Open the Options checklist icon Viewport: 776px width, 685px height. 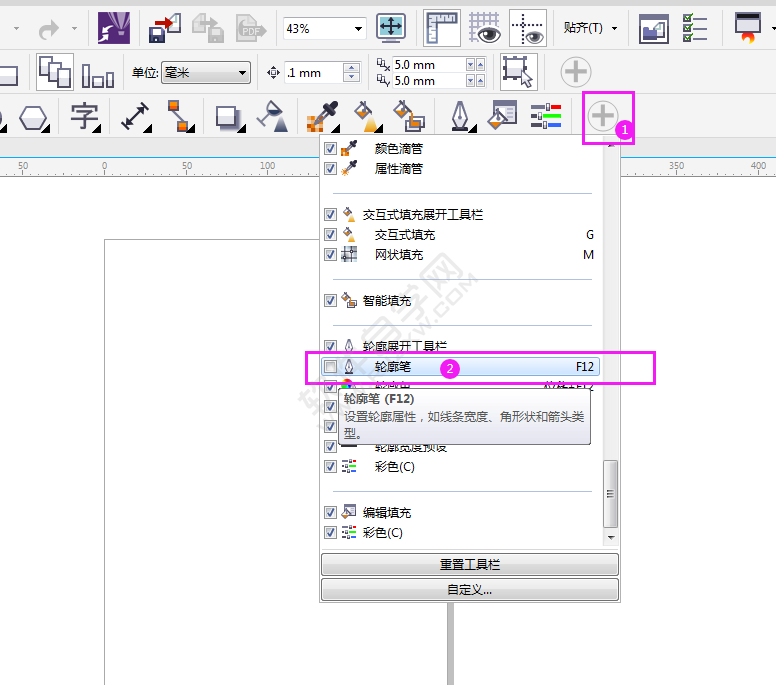(695, 28)
